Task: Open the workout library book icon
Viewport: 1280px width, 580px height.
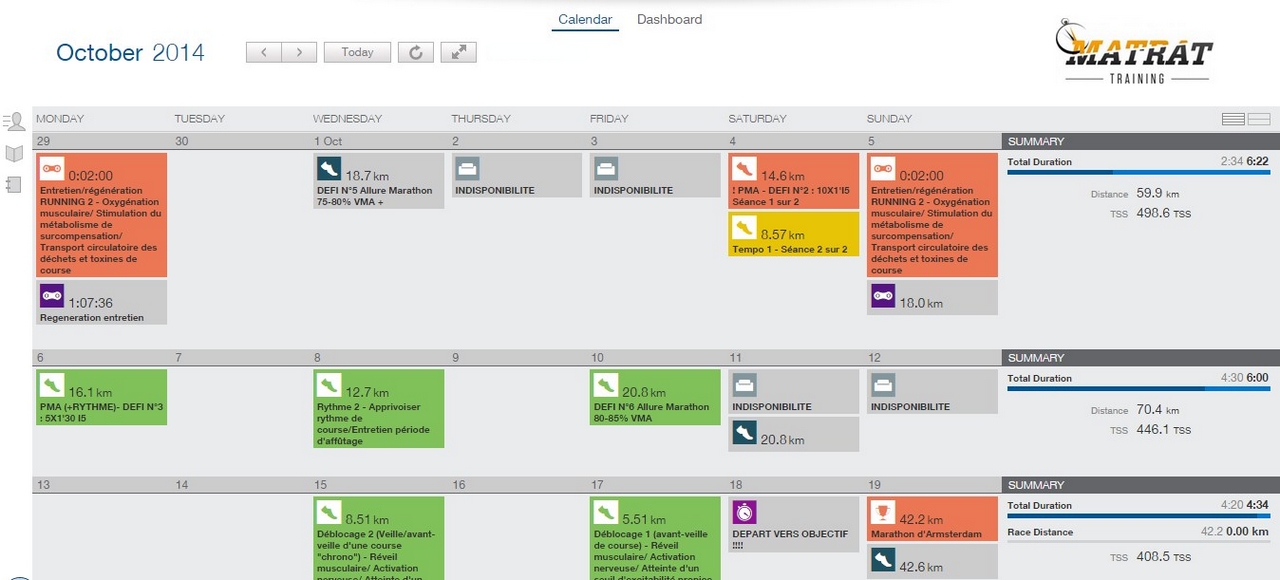Action: [14, 152]
